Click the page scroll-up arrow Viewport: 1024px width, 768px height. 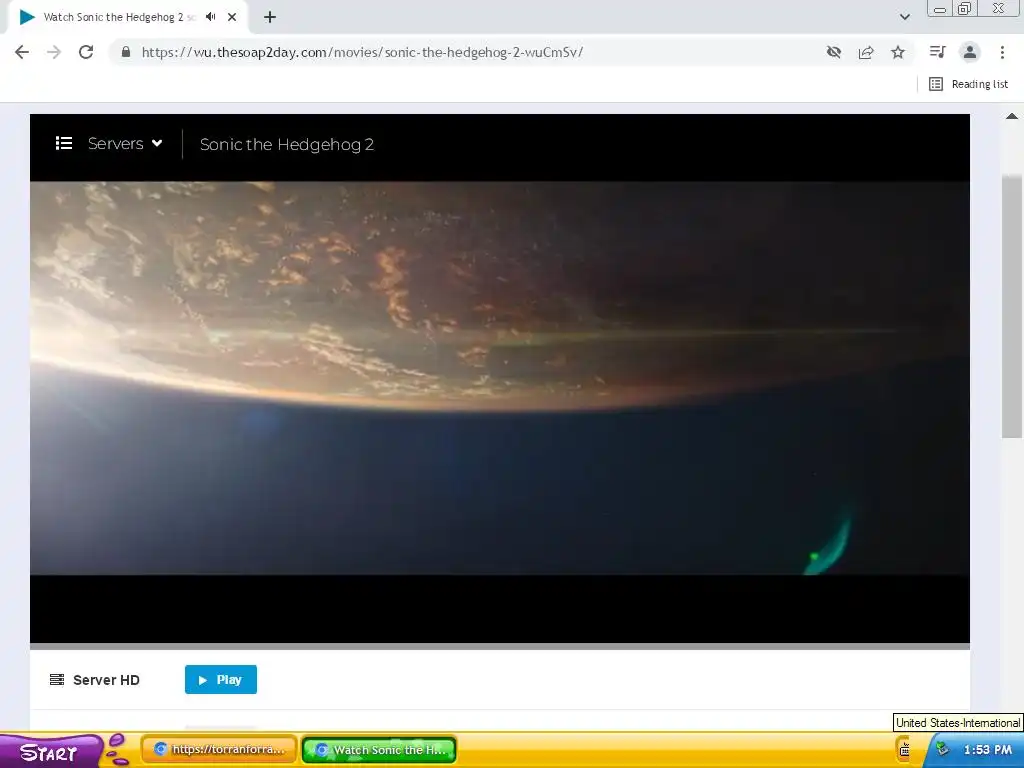tap(1012, 116)
